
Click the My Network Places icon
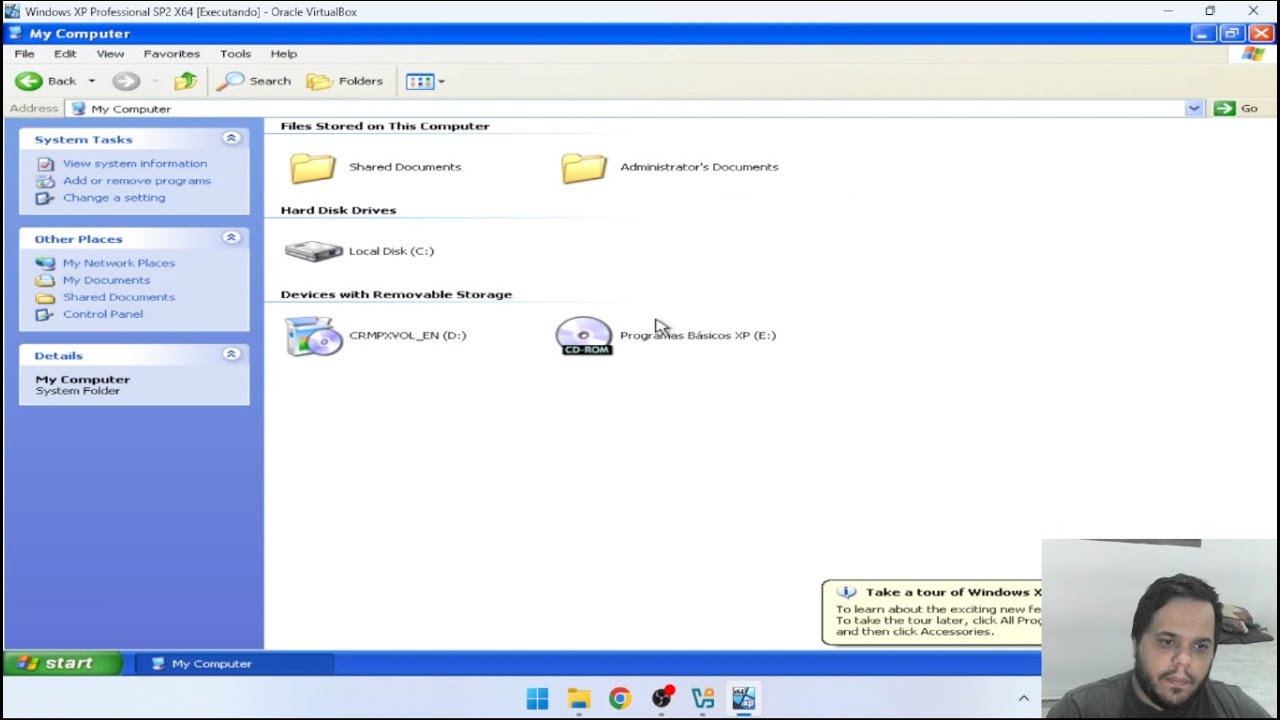[x=45, y=263]
